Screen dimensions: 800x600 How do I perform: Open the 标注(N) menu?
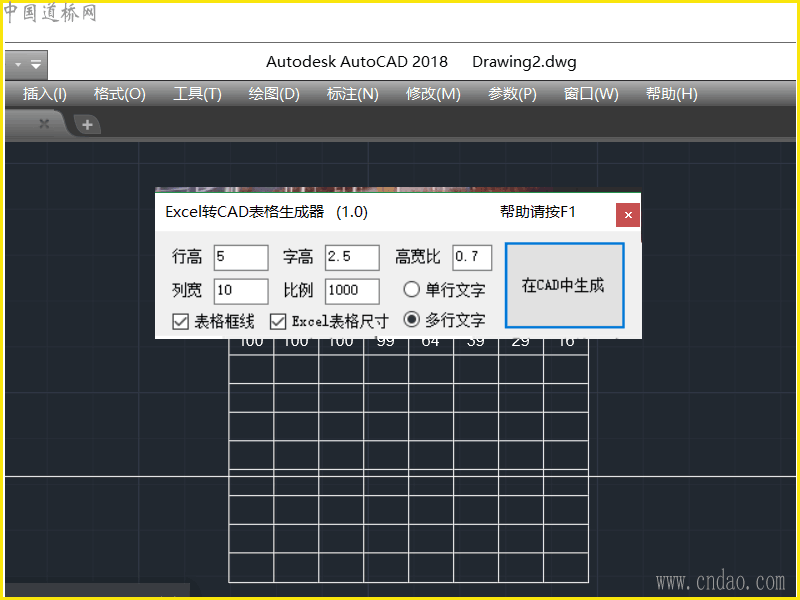coord(352,94)
